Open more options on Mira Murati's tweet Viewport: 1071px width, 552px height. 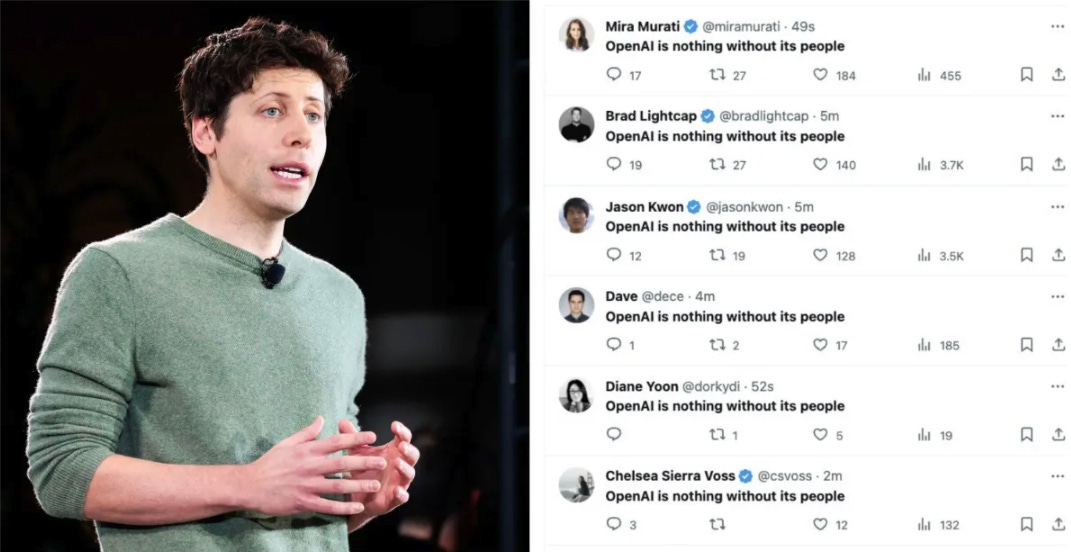coord(1057,27)
